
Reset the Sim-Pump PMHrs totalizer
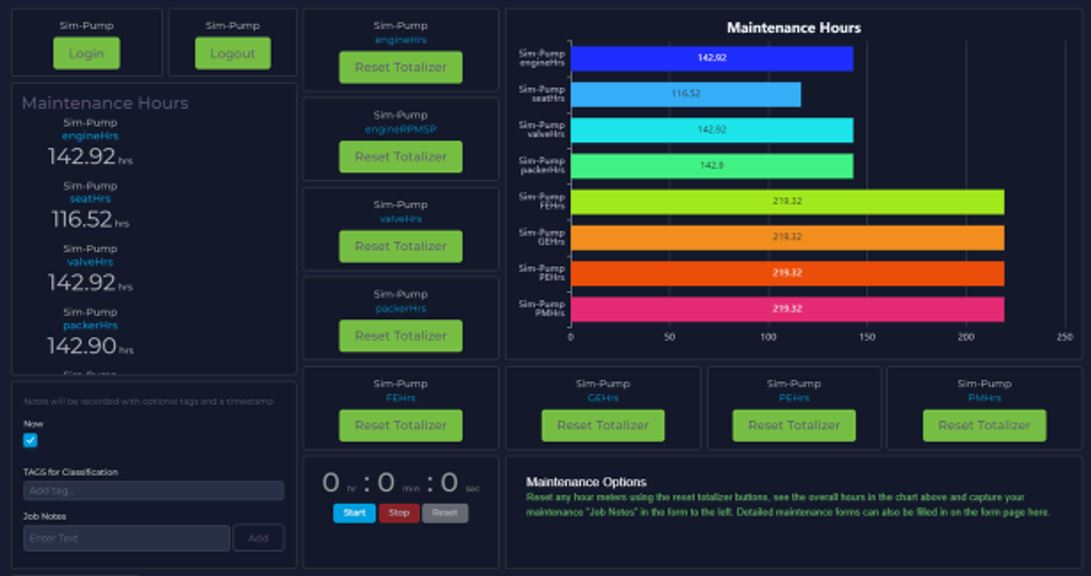[984, 425]
